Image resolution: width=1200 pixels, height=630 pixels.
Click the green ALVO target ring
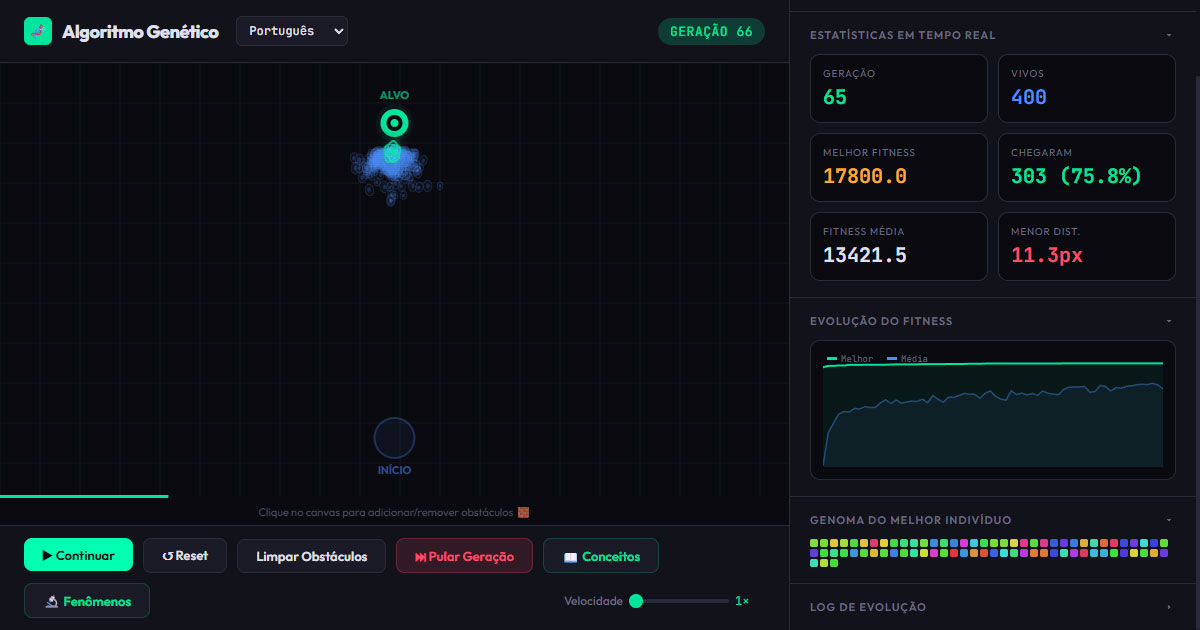394,123
